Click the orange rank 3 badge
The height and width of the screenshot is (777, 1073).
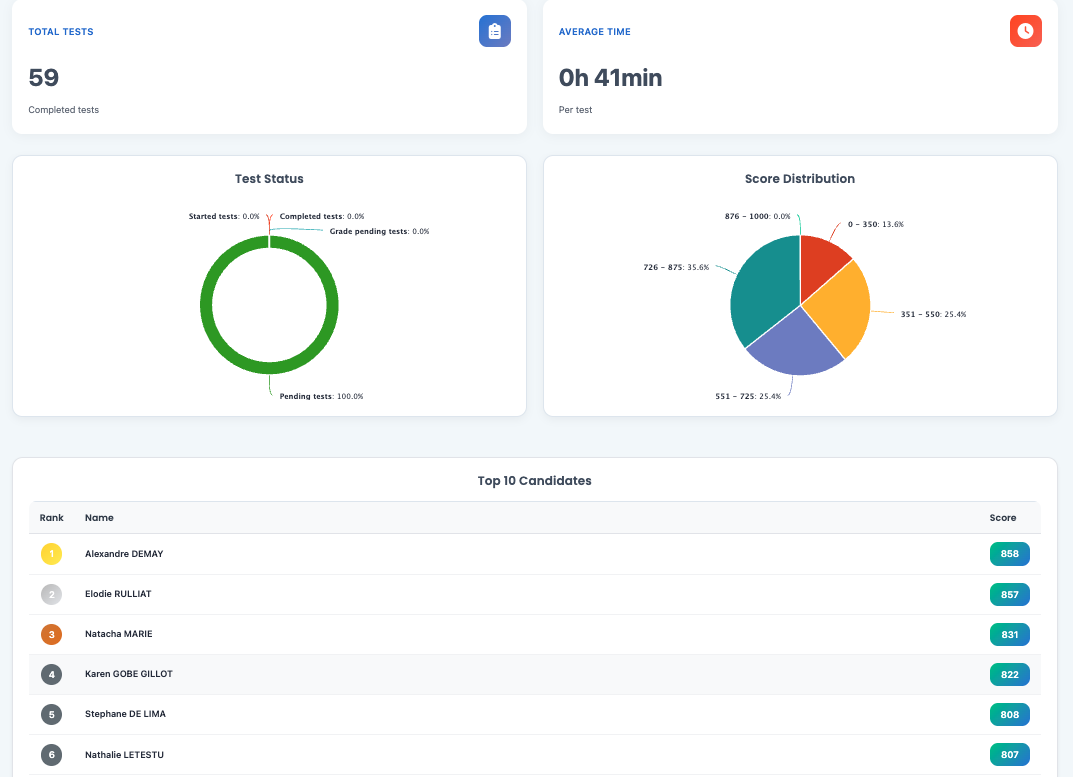51,633
